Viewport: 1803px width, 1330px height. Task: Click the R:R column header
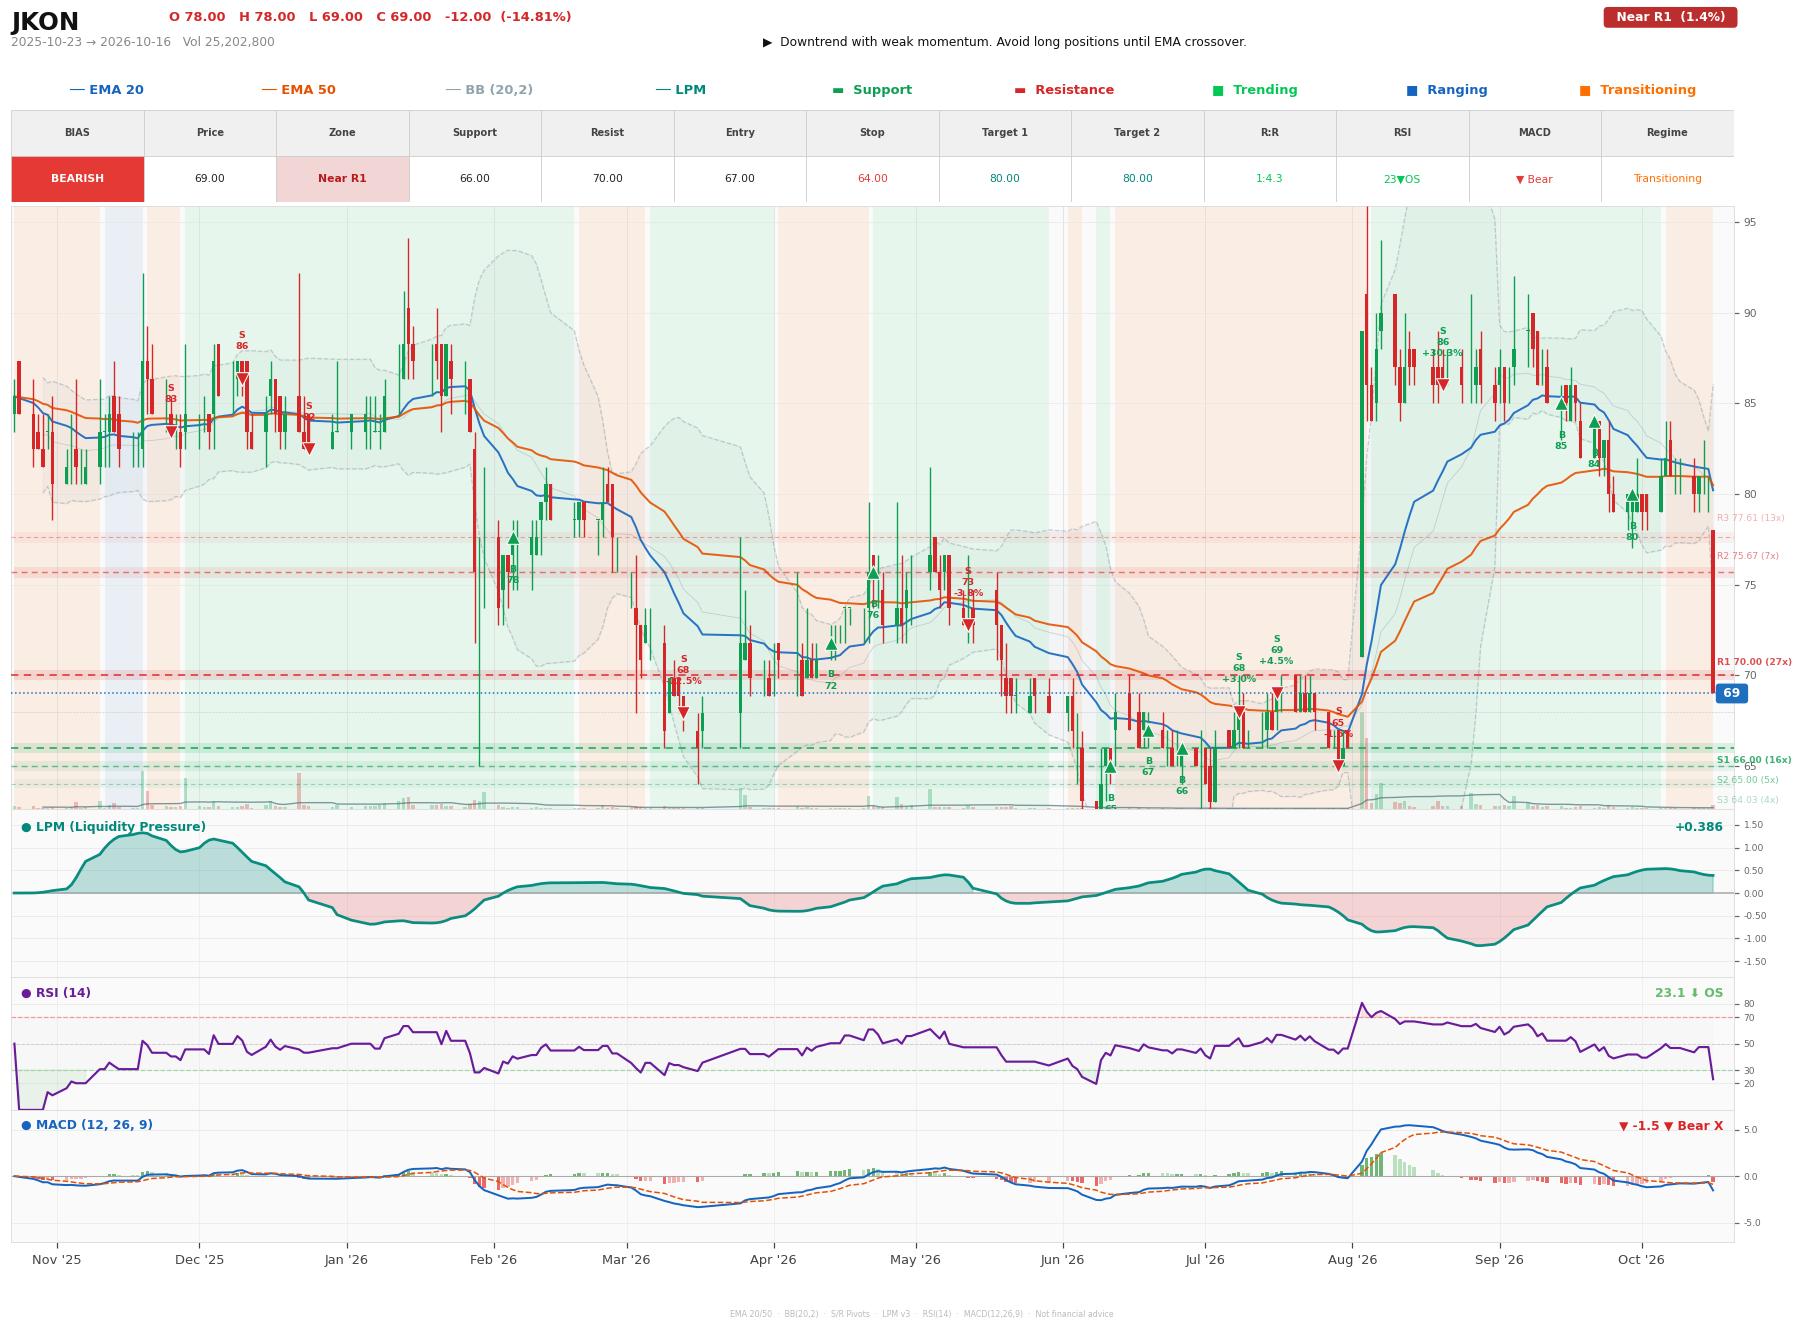coord(1270,133)
